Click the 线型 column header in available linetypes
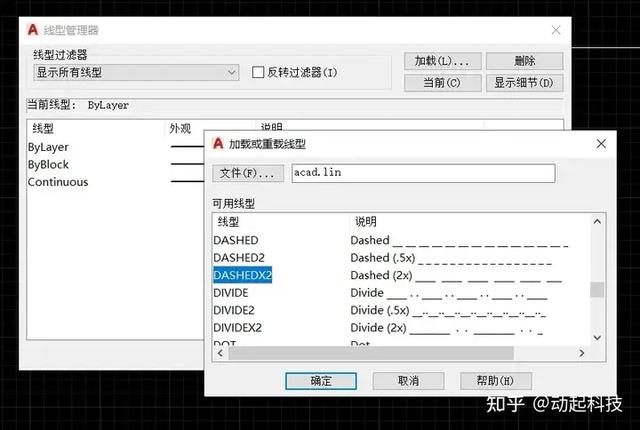Image resolution: width=640 pixels, height=430 pixels. click(x=228, y=222)
